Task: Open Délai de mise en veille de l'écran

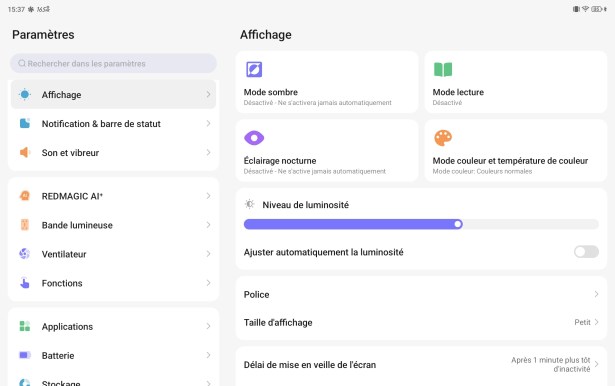Action: coord(421,364)
